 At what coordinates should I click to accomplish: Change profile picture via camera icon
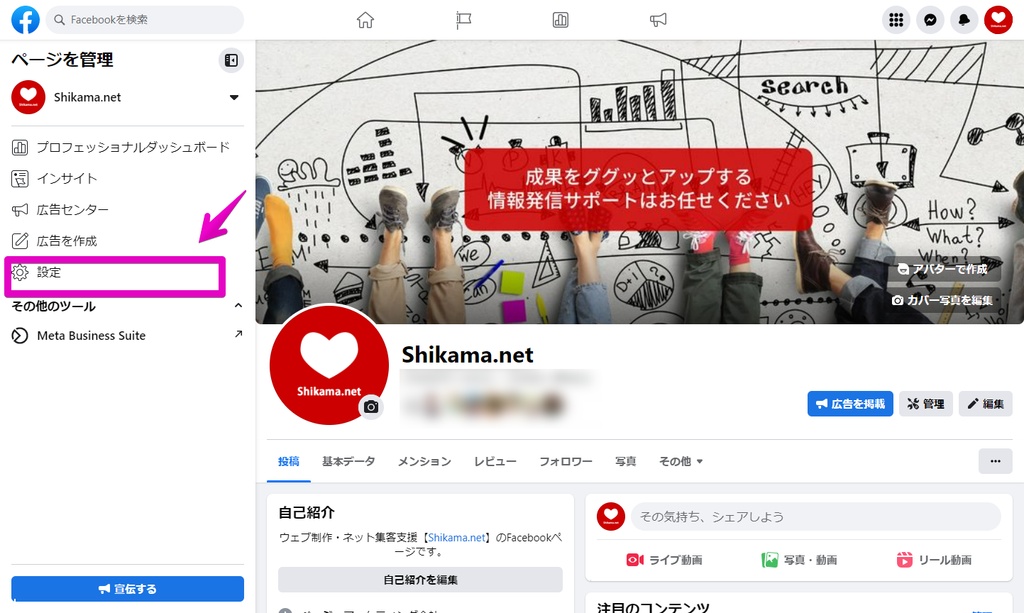[x=371, y=407]
